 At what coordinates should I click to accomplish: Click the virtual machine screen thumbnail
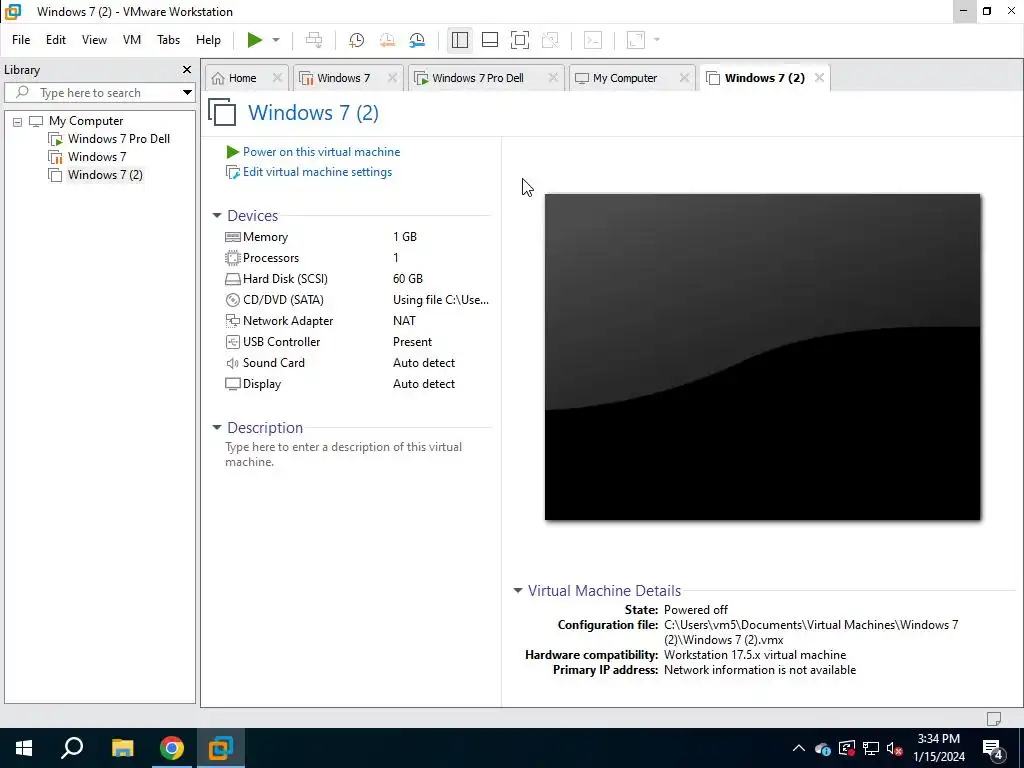pos(762,357)
